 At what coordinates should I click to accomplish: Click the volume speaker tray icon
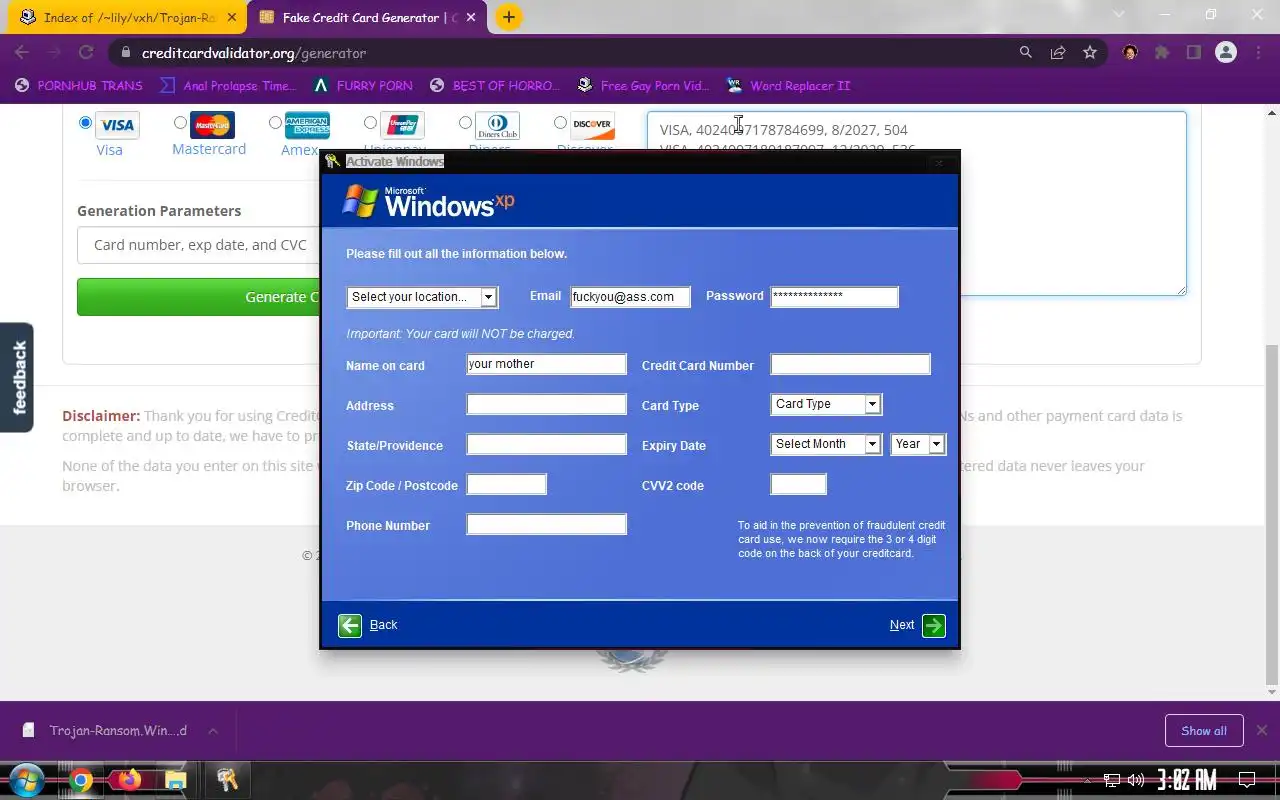click(1136, 780)
